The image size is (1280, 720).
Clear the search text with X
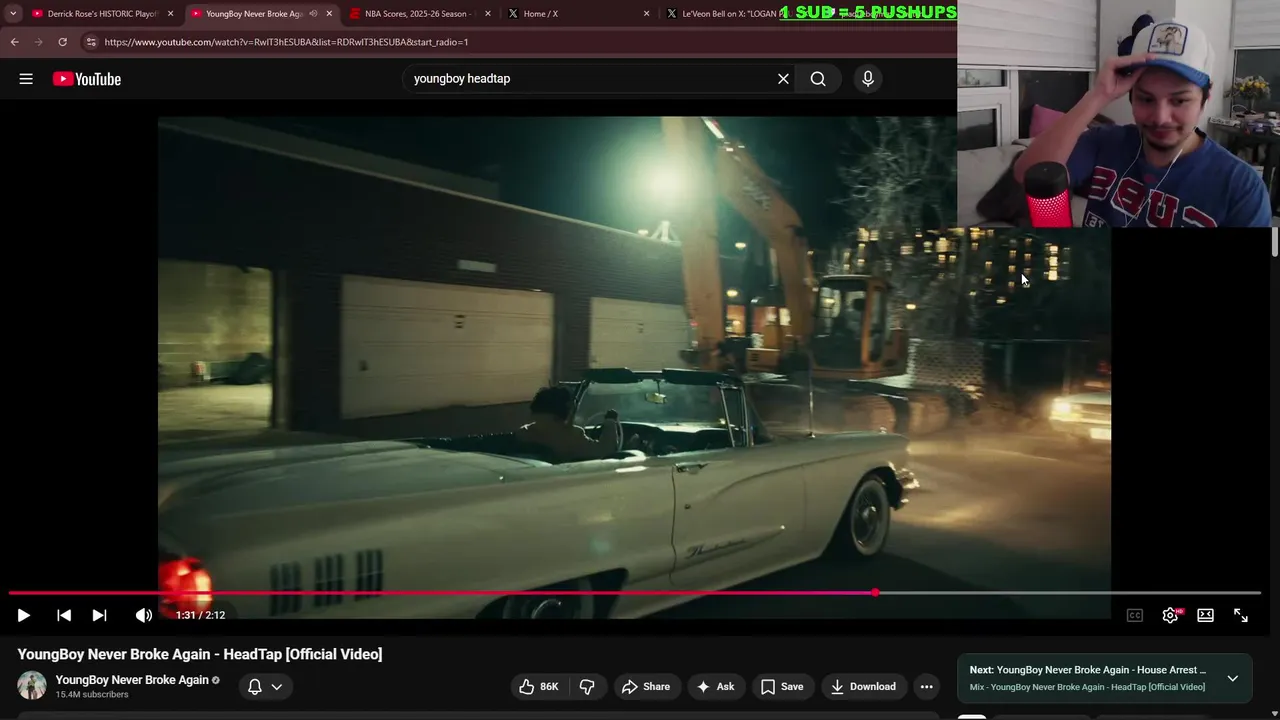coord(783,79)
